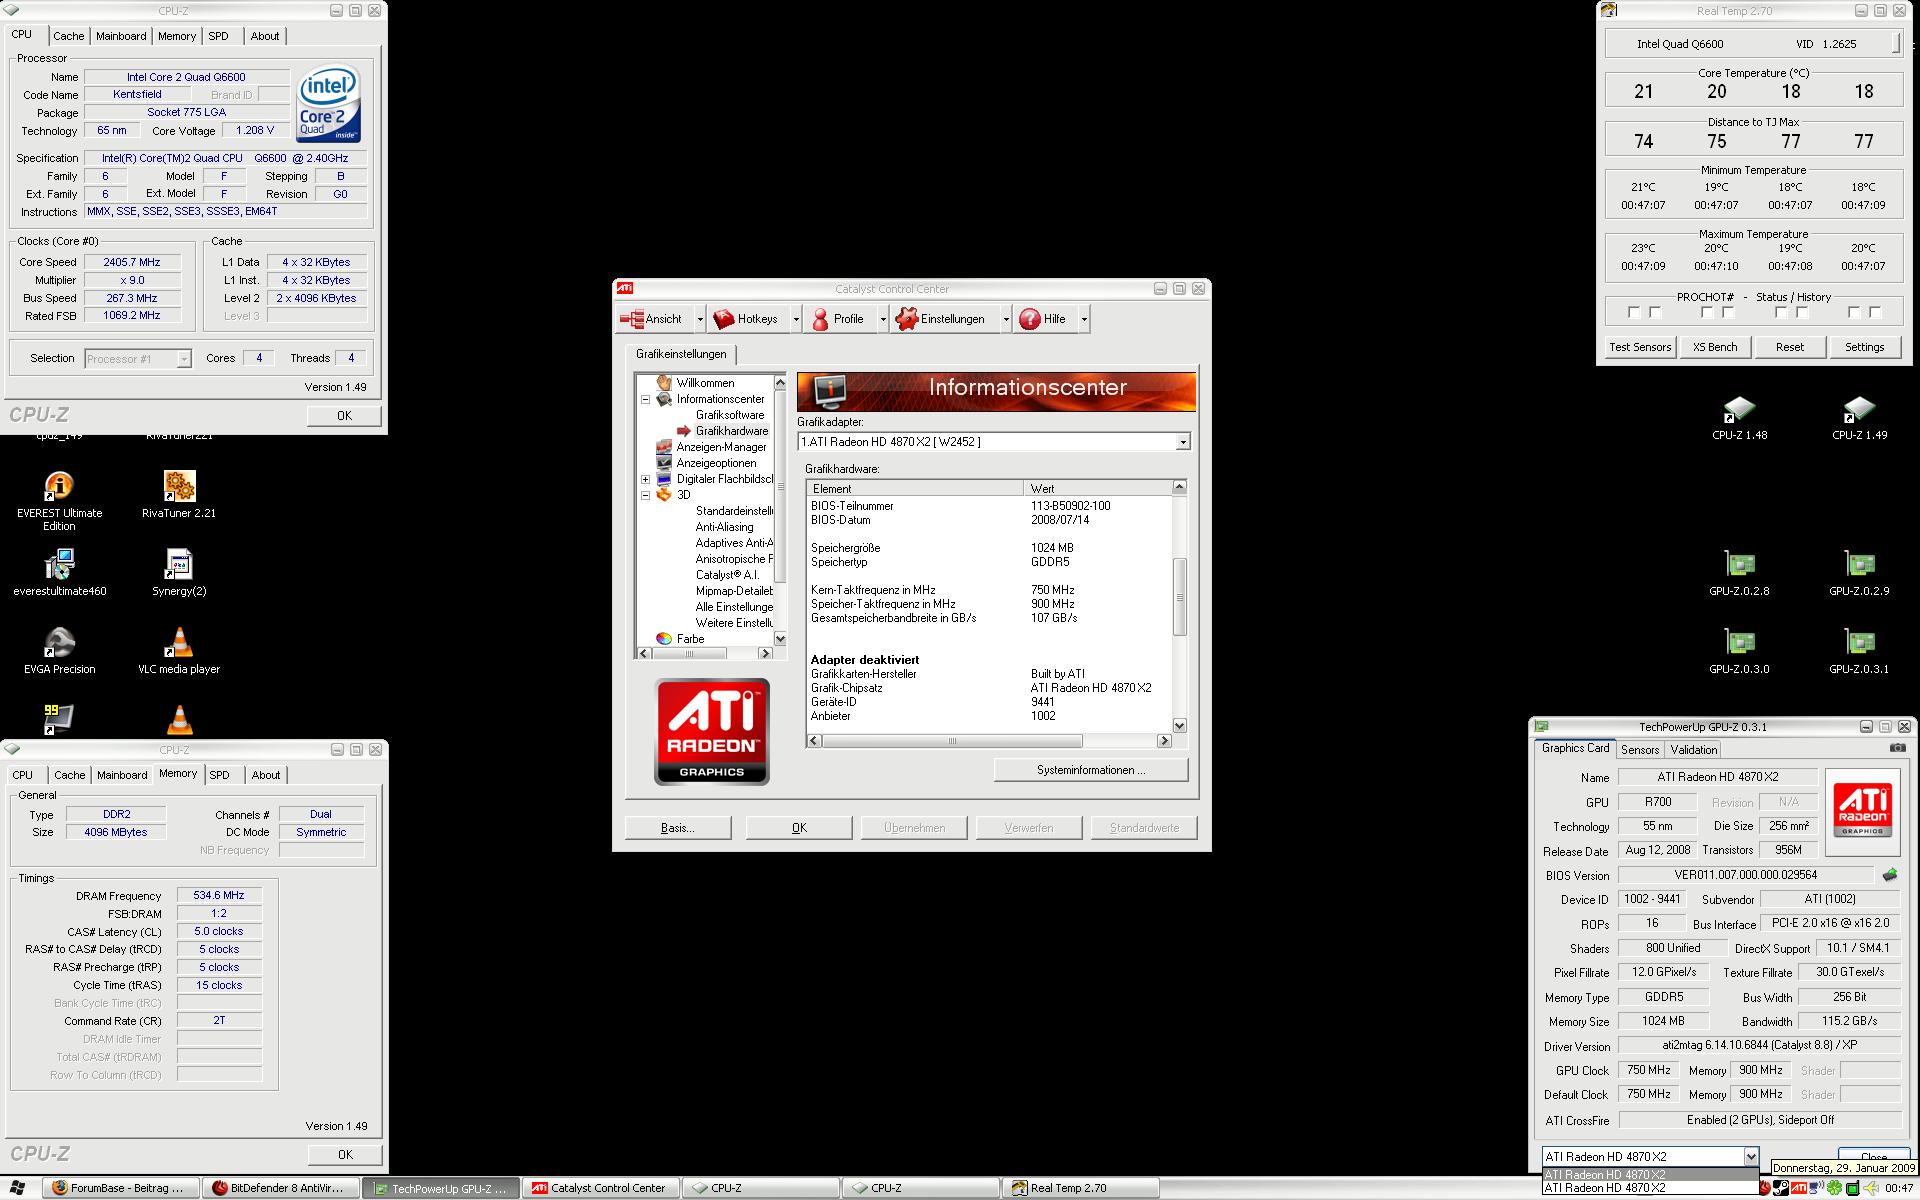Click the Systeminformationen button

1091,770
